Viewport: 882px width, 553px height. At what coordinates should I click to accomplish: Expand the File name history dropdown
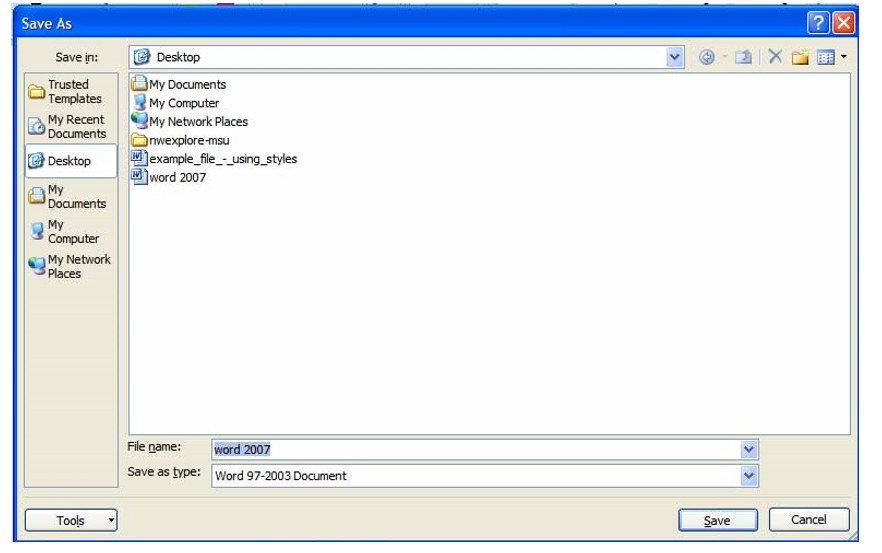748,449
